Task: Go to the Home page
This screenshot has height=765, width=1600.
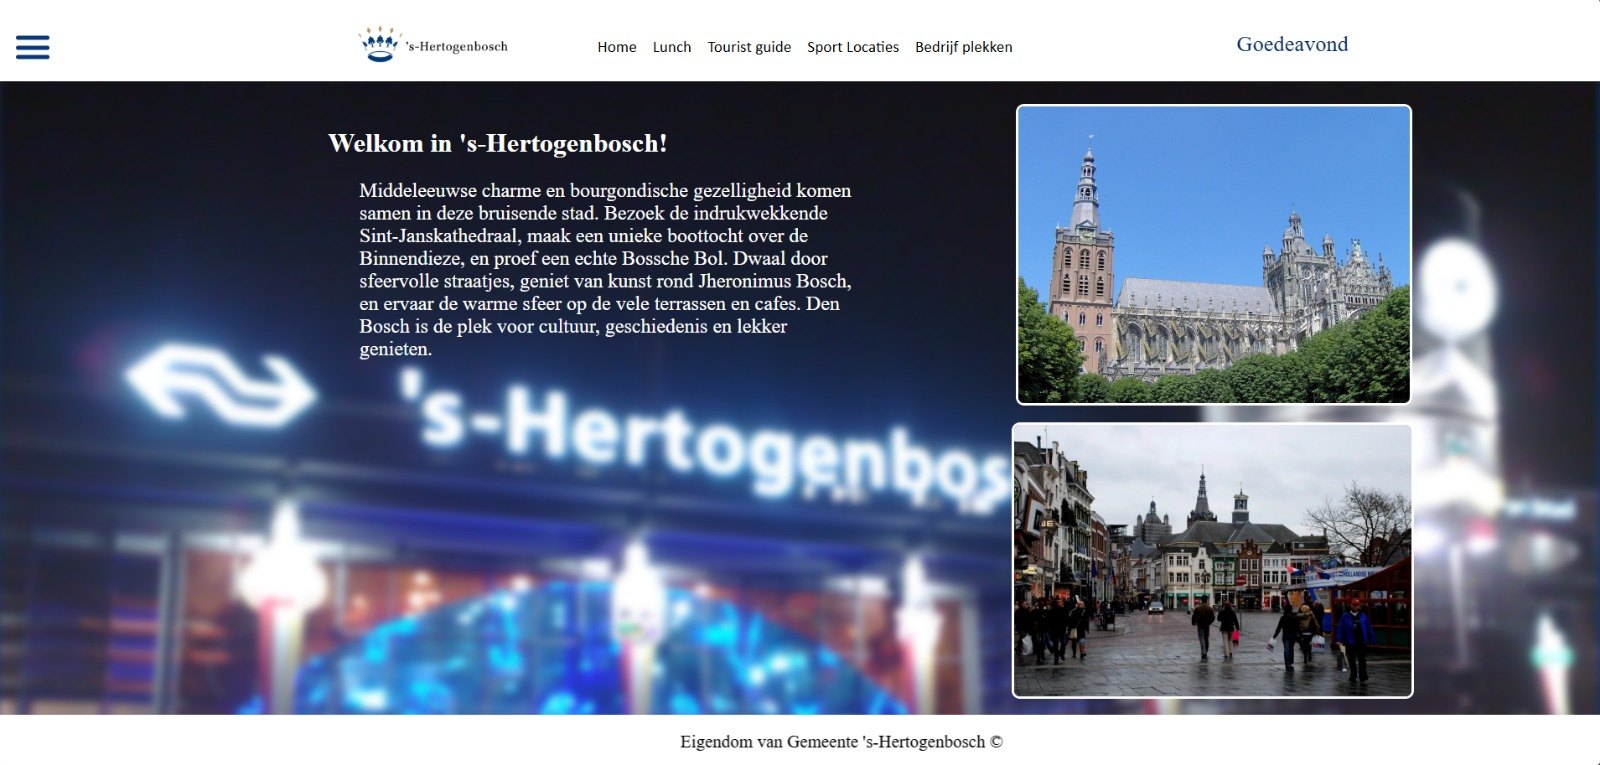Action: click(x=617, y=47)
